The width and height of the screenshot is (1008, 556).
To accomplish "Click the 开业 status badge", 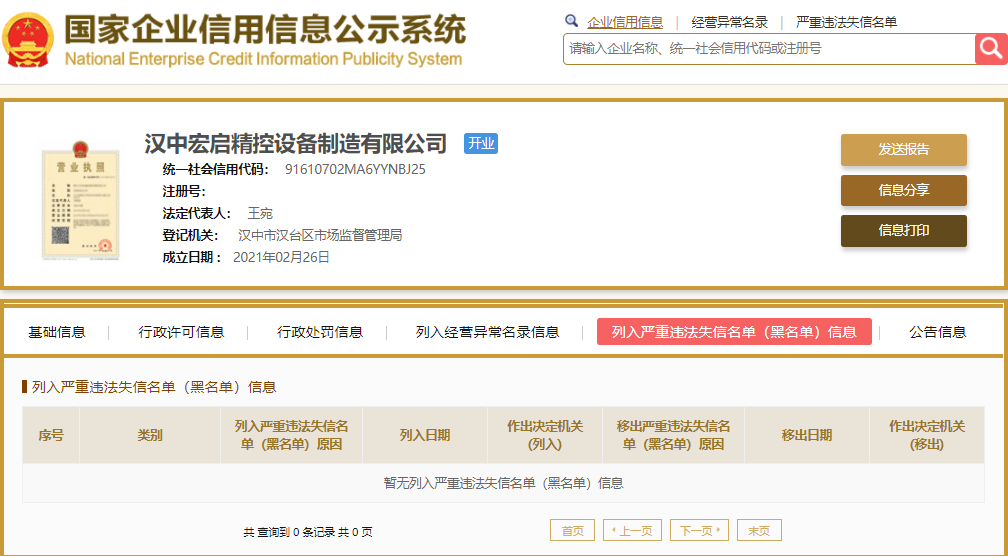I will (x=481, y=143).
